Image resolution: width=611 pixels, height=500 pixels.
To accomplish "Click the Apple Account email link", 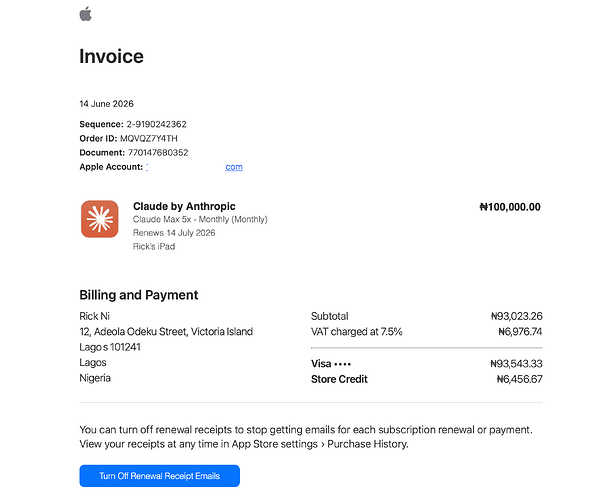I will (x=194, y=167).
